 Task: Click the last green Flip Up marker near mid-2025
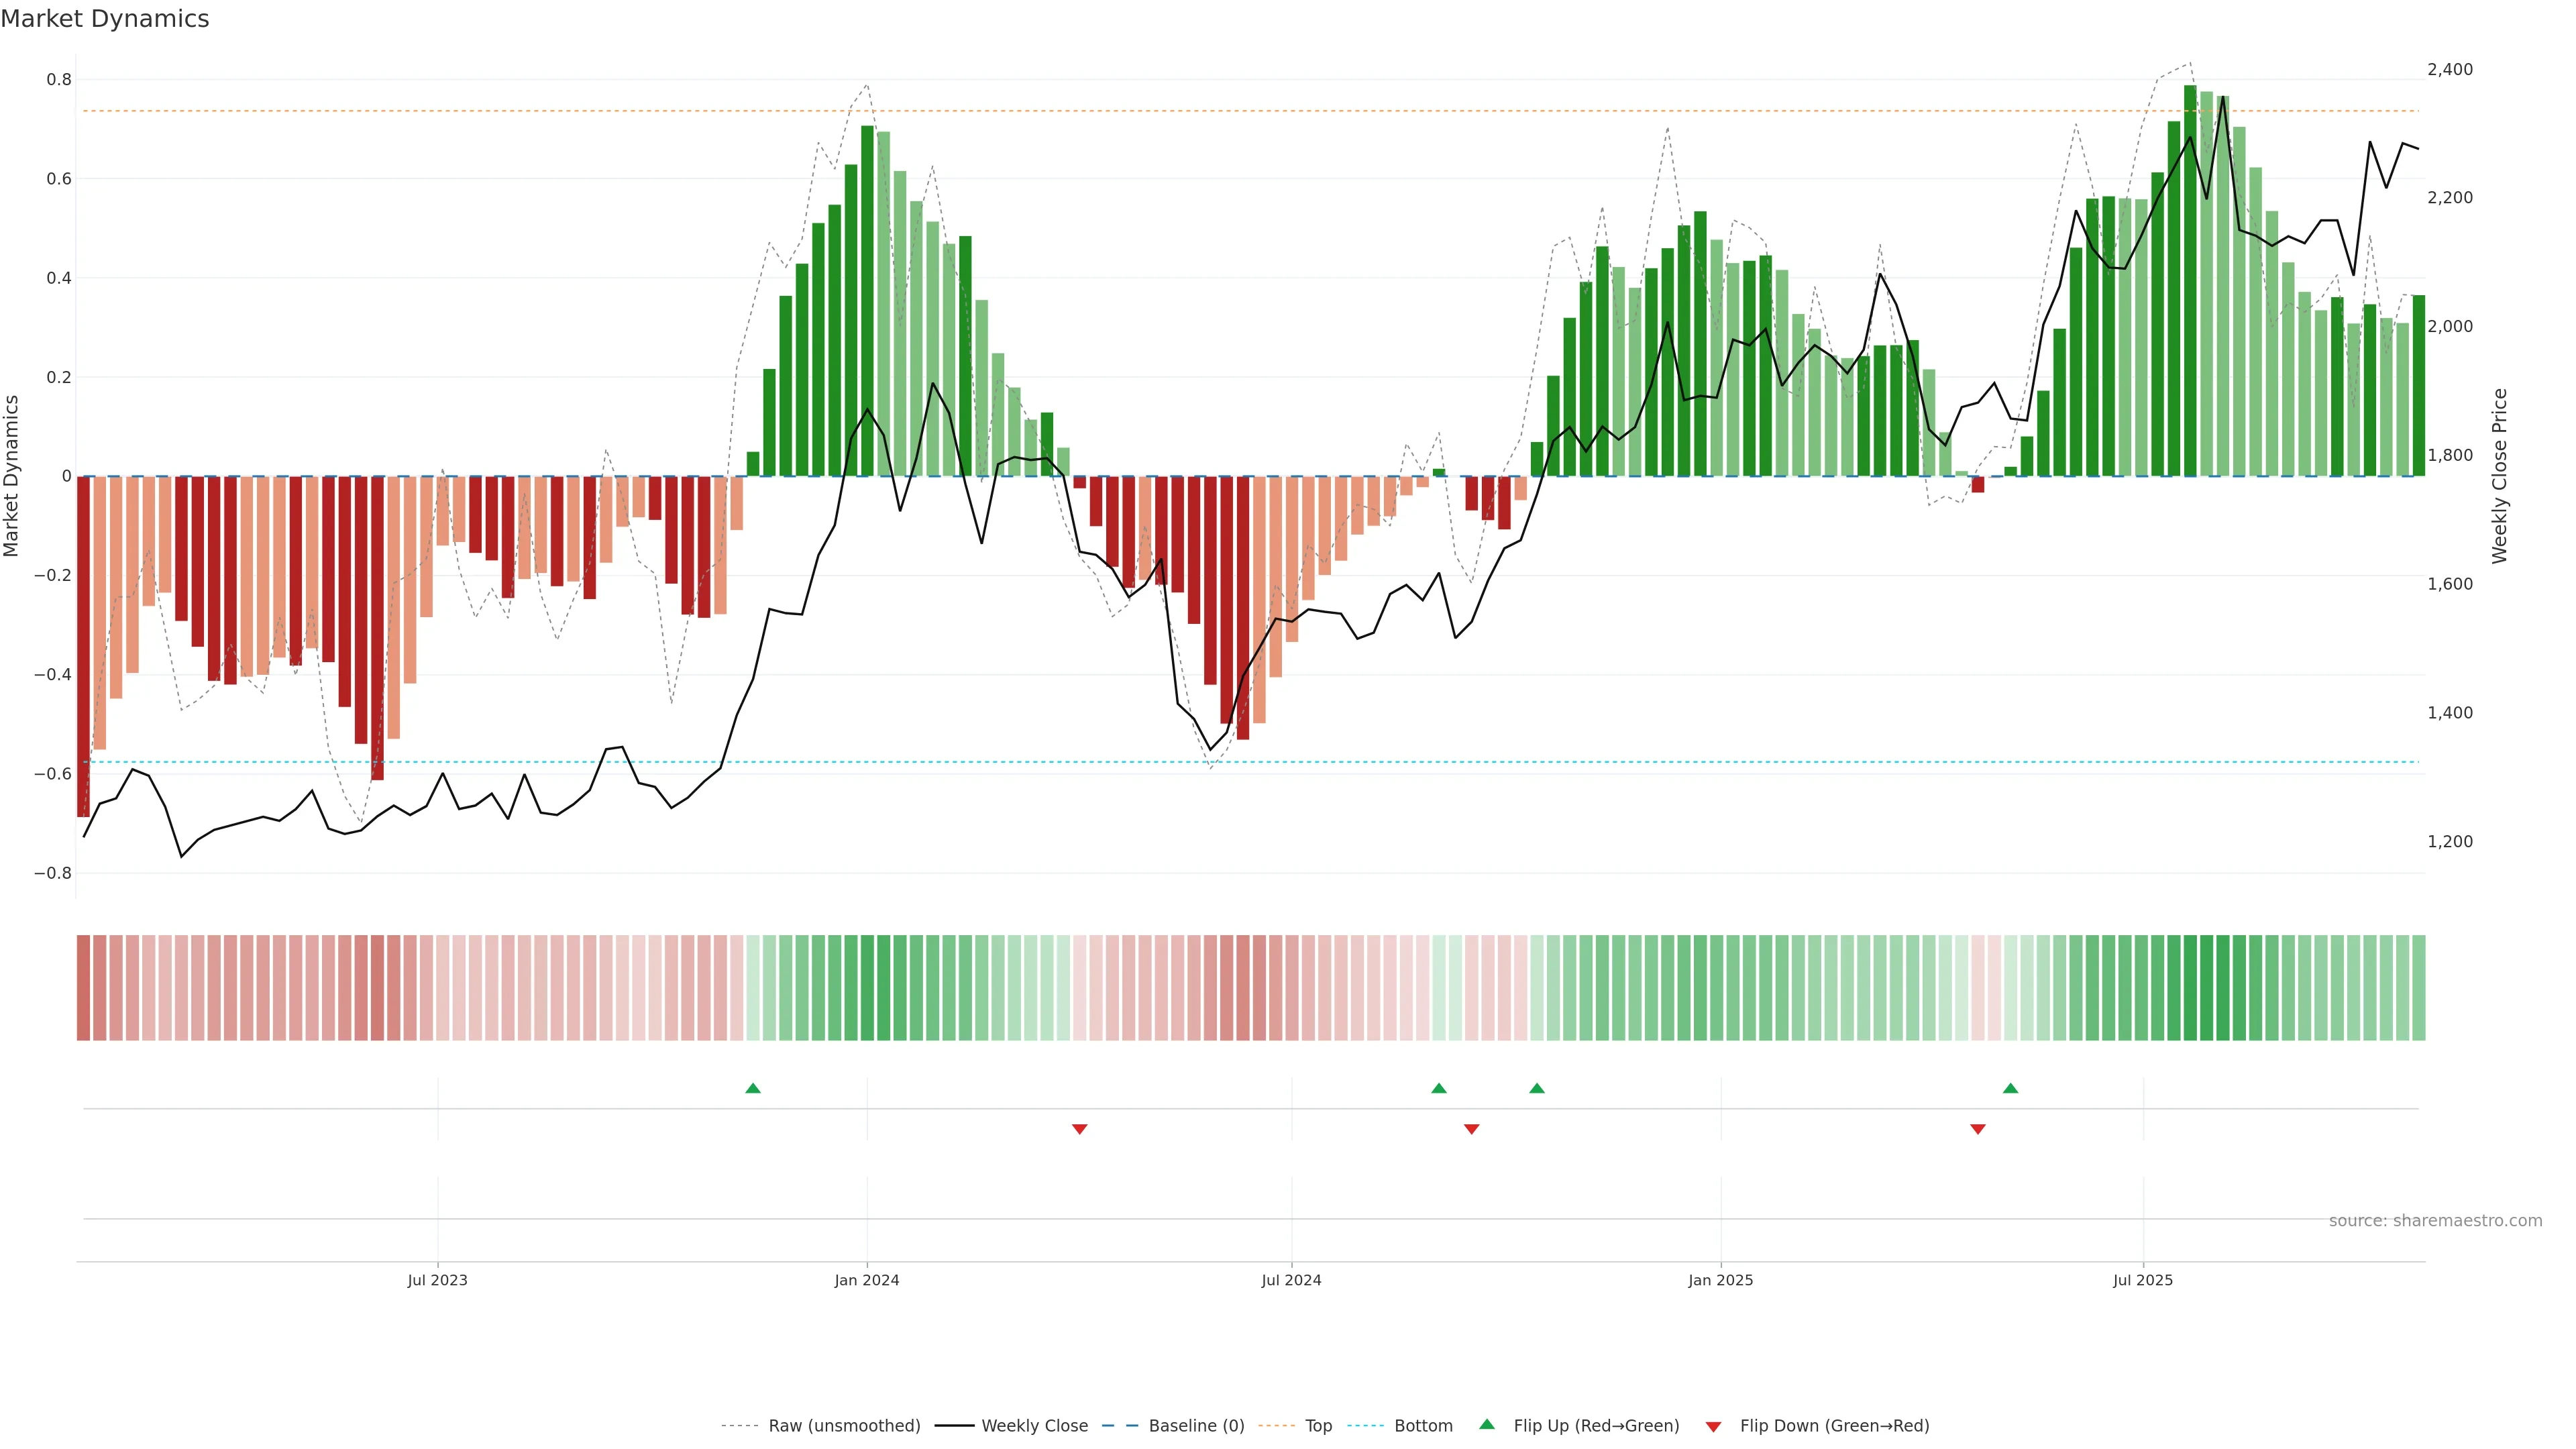pos(2010,1088)
